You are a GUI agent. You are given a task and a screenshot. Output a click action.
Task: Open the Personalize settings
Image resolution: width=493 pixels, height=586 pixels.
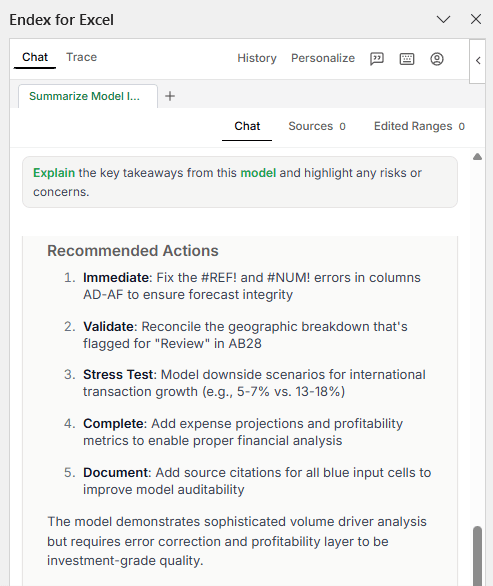click(323, 58)
